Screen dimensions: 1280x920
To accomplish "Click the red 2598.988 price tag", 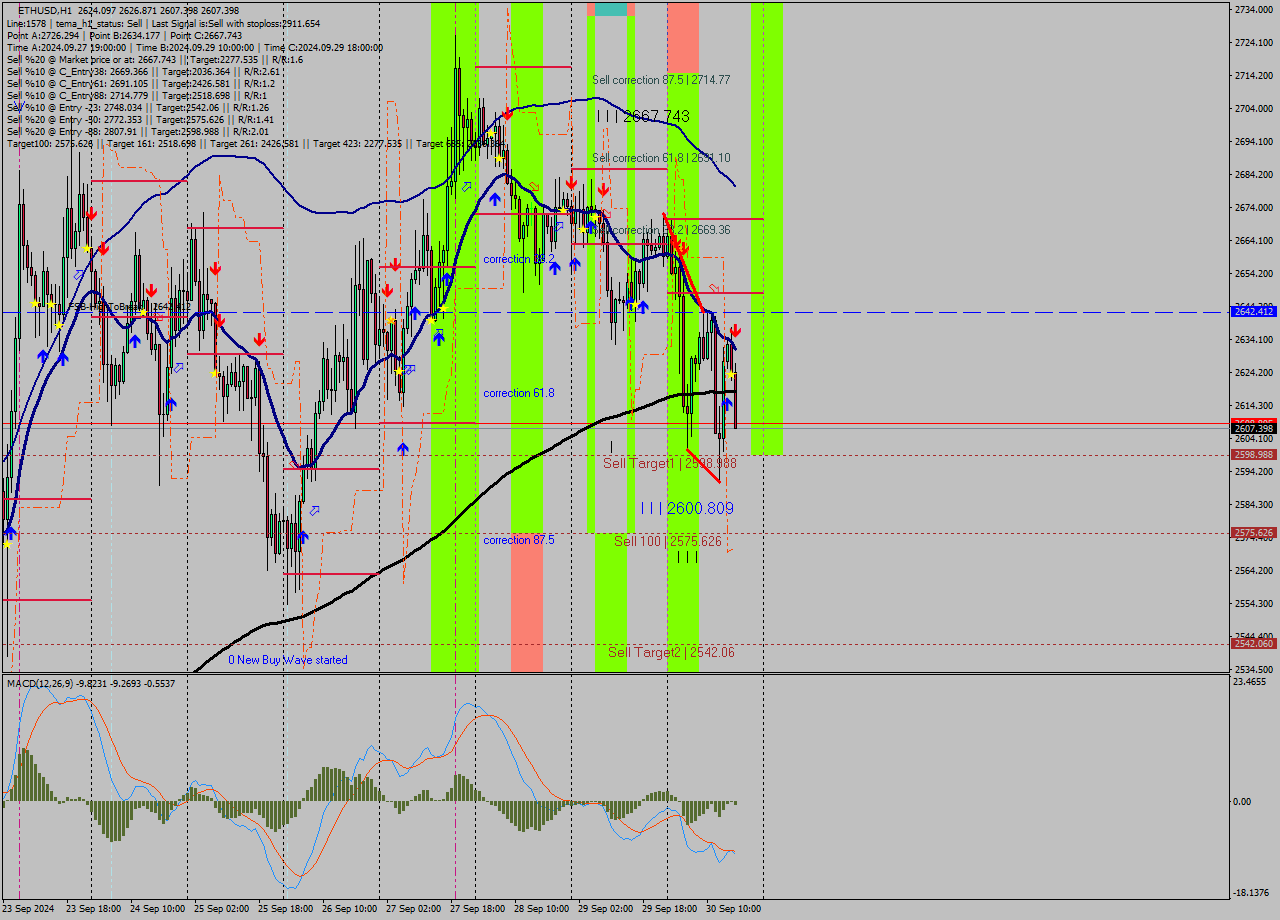I will 1253,454.
